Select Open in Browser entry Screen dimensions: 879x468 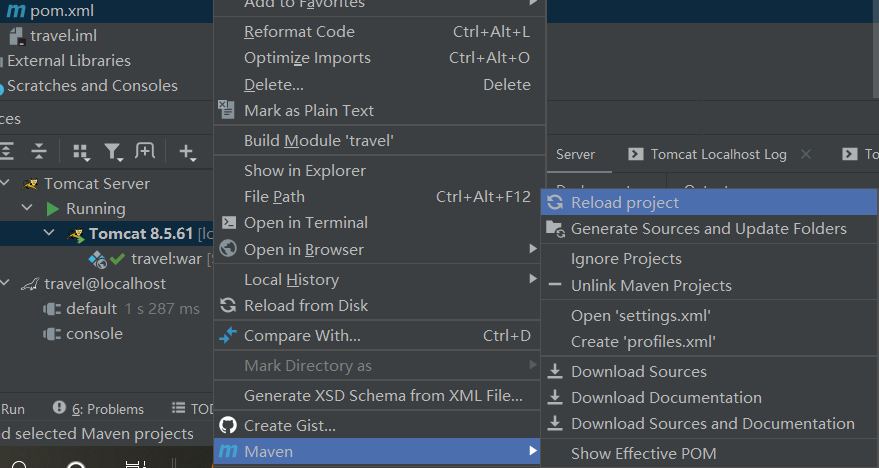pos(377,249)
